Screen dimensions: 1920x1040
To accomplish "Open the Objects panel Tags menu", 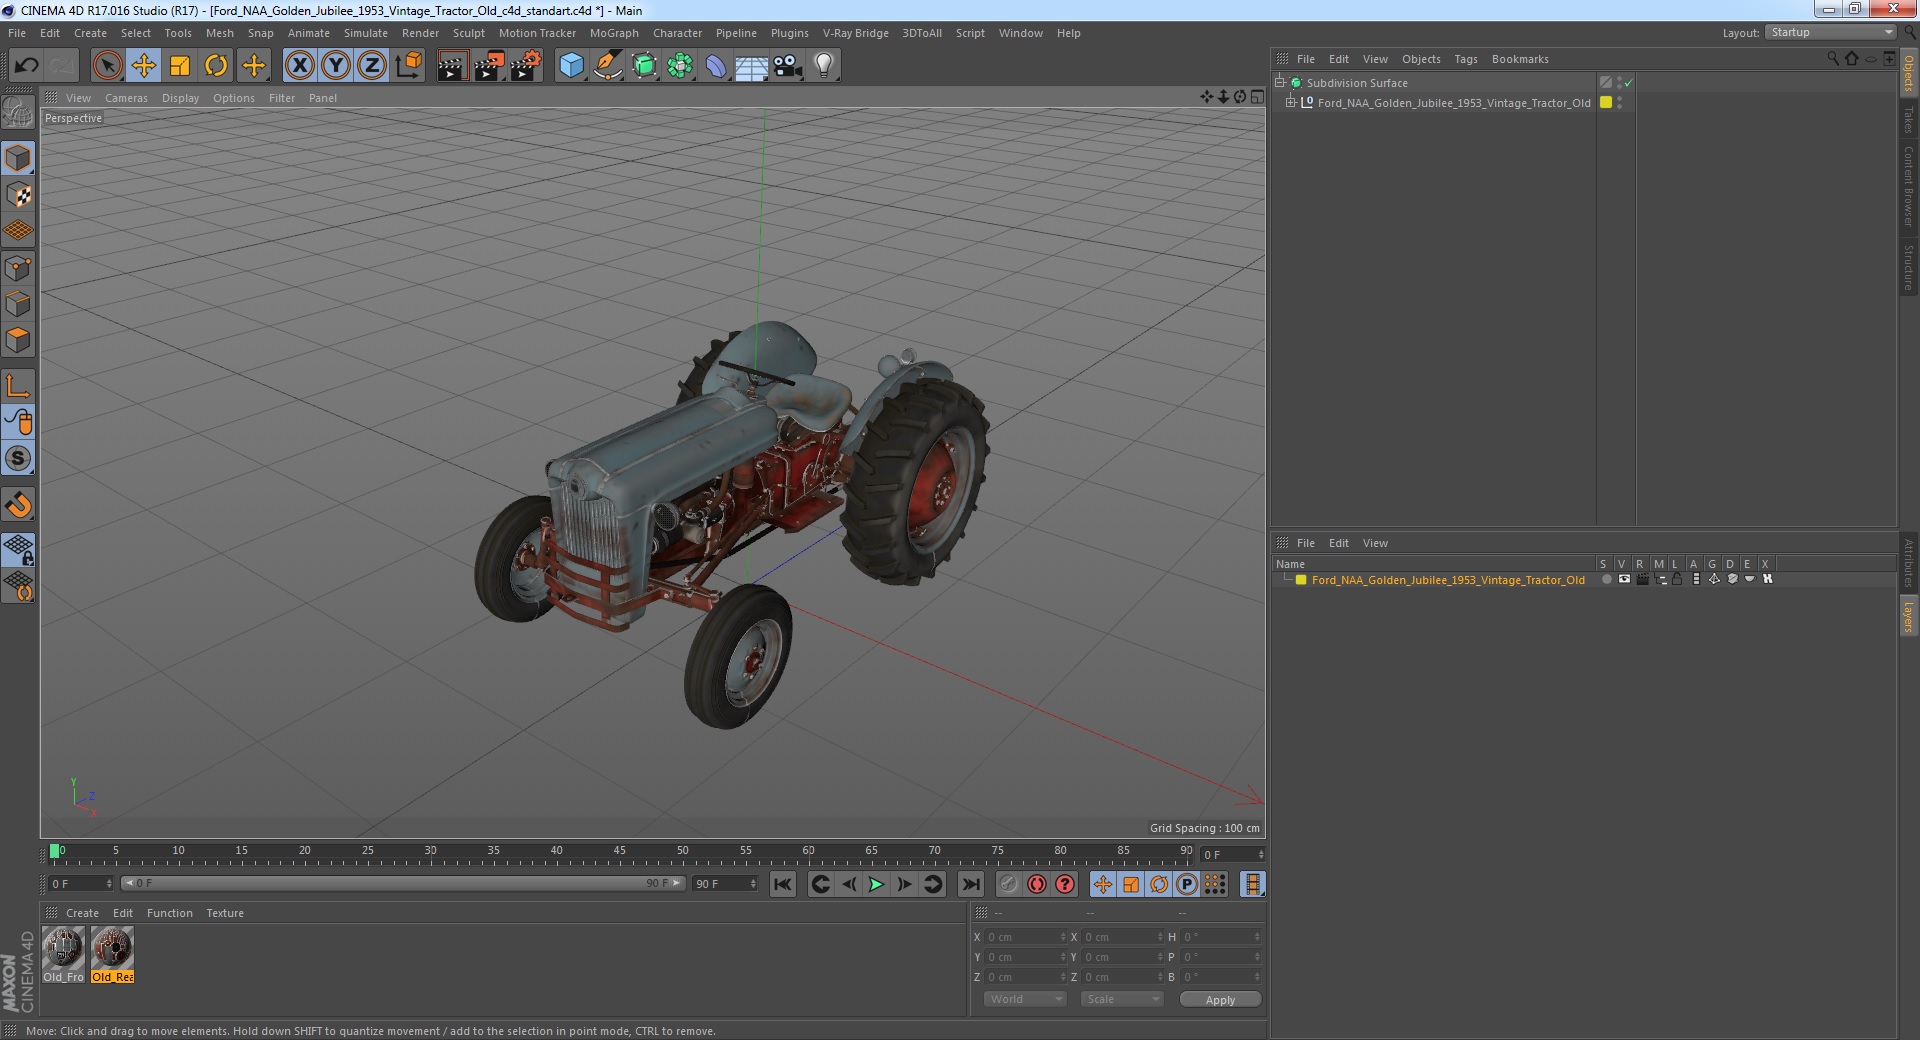I will tap(1465, 59).
